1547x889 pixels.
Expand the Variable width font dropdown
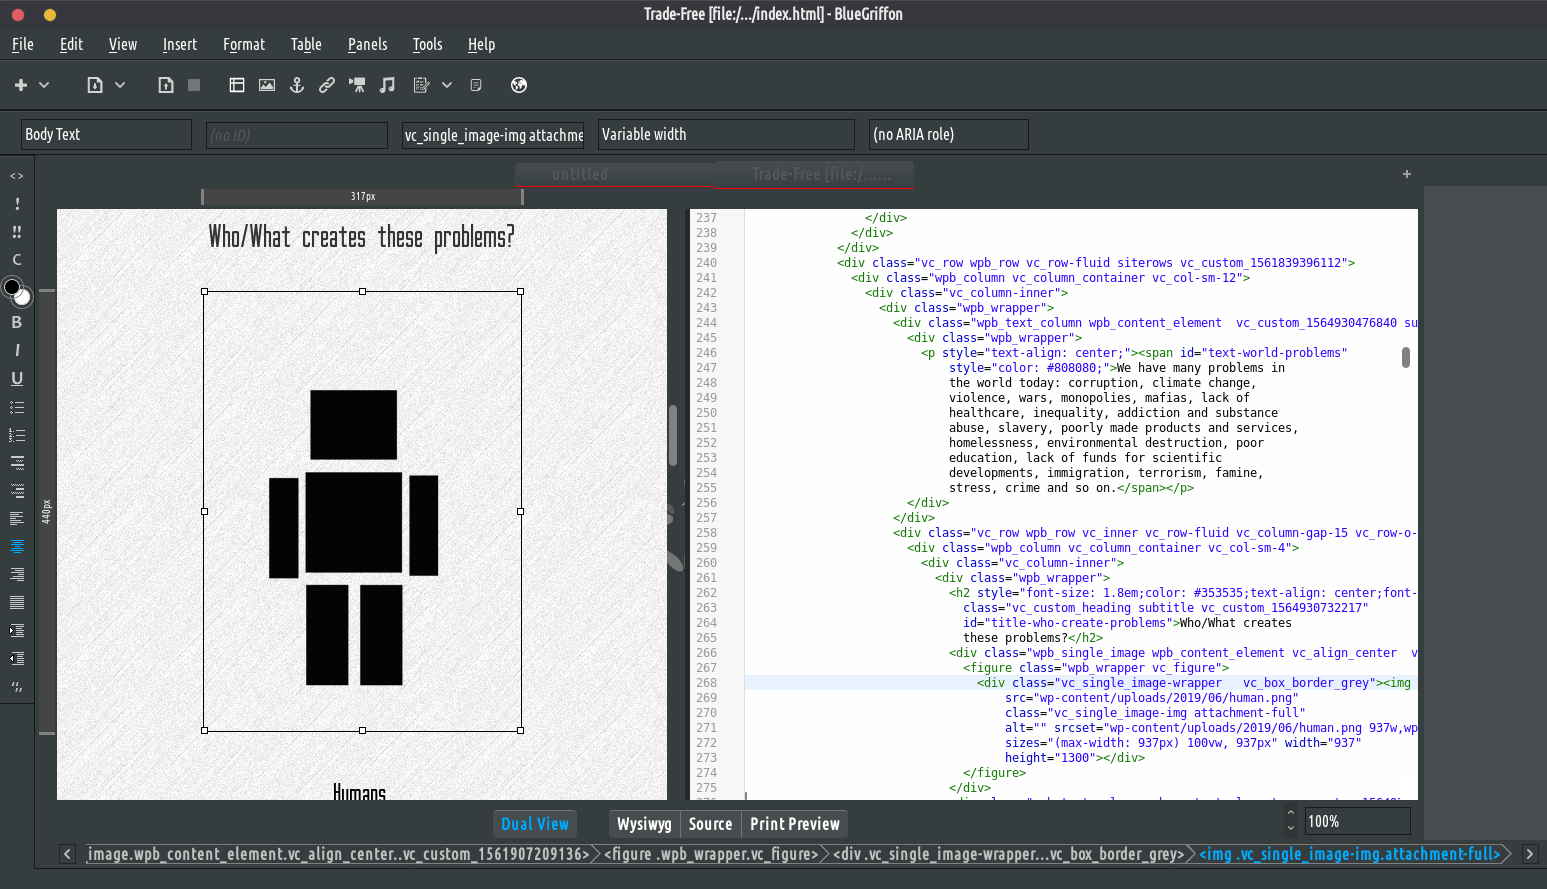pos(726,134)
